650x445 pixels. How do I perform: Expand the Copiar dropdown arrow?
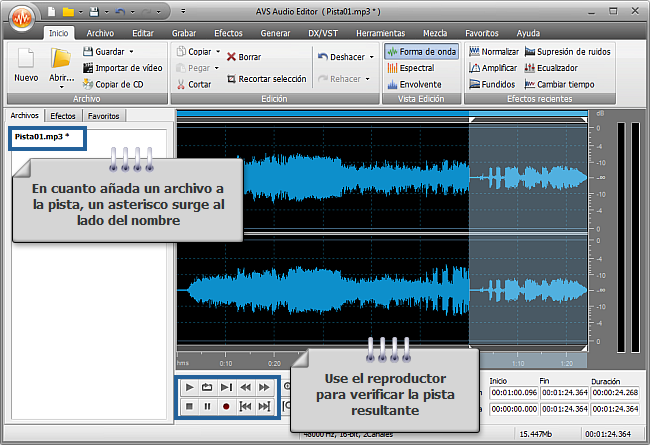pos(218,52)
